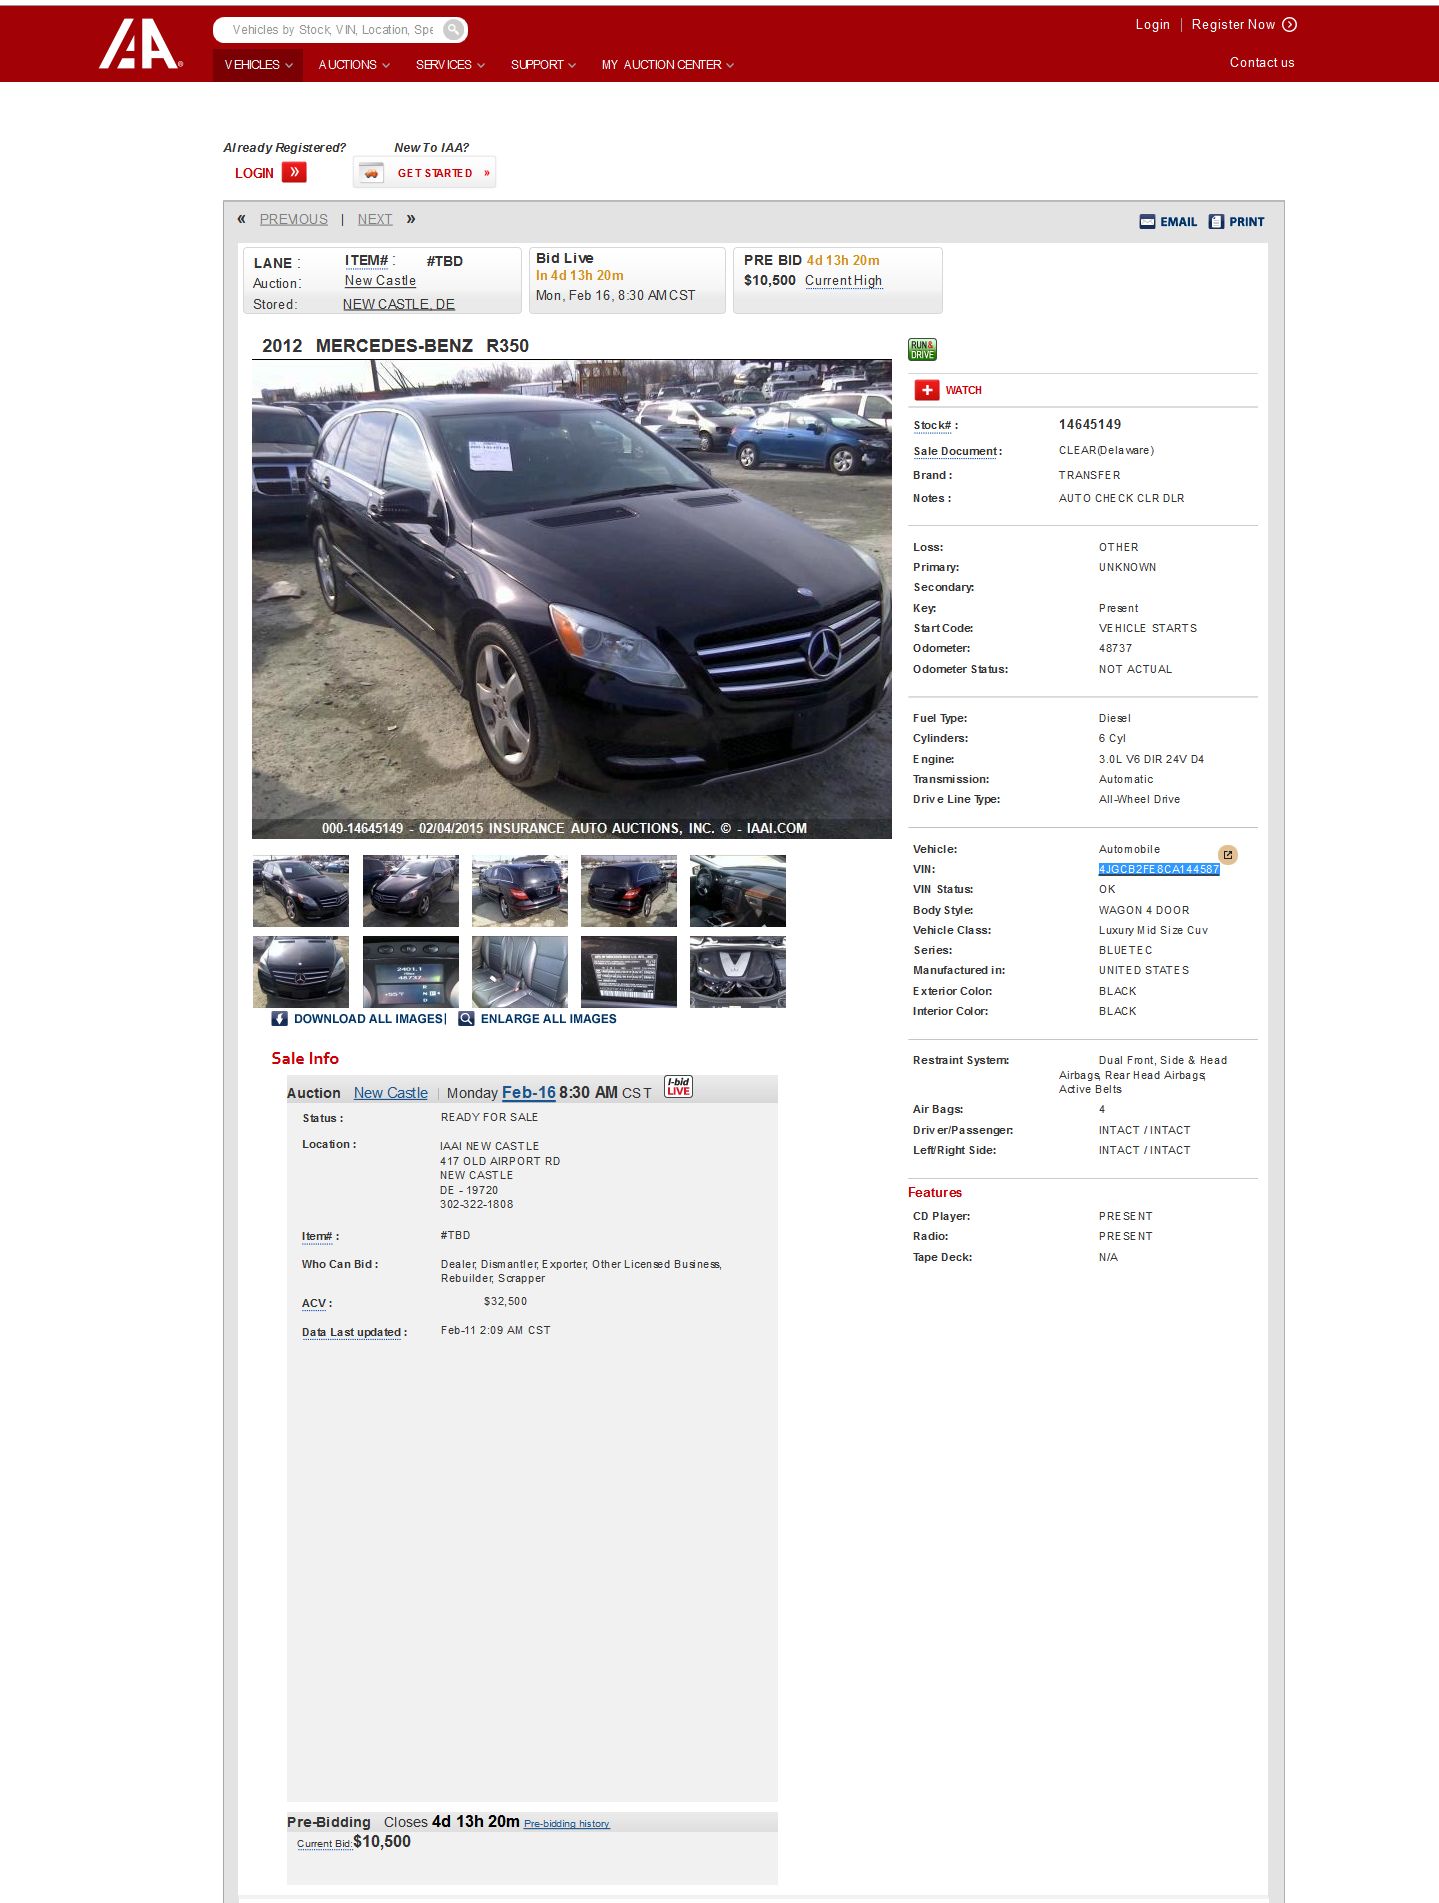Select the dashboard interior thumbnail

point(738,891)
